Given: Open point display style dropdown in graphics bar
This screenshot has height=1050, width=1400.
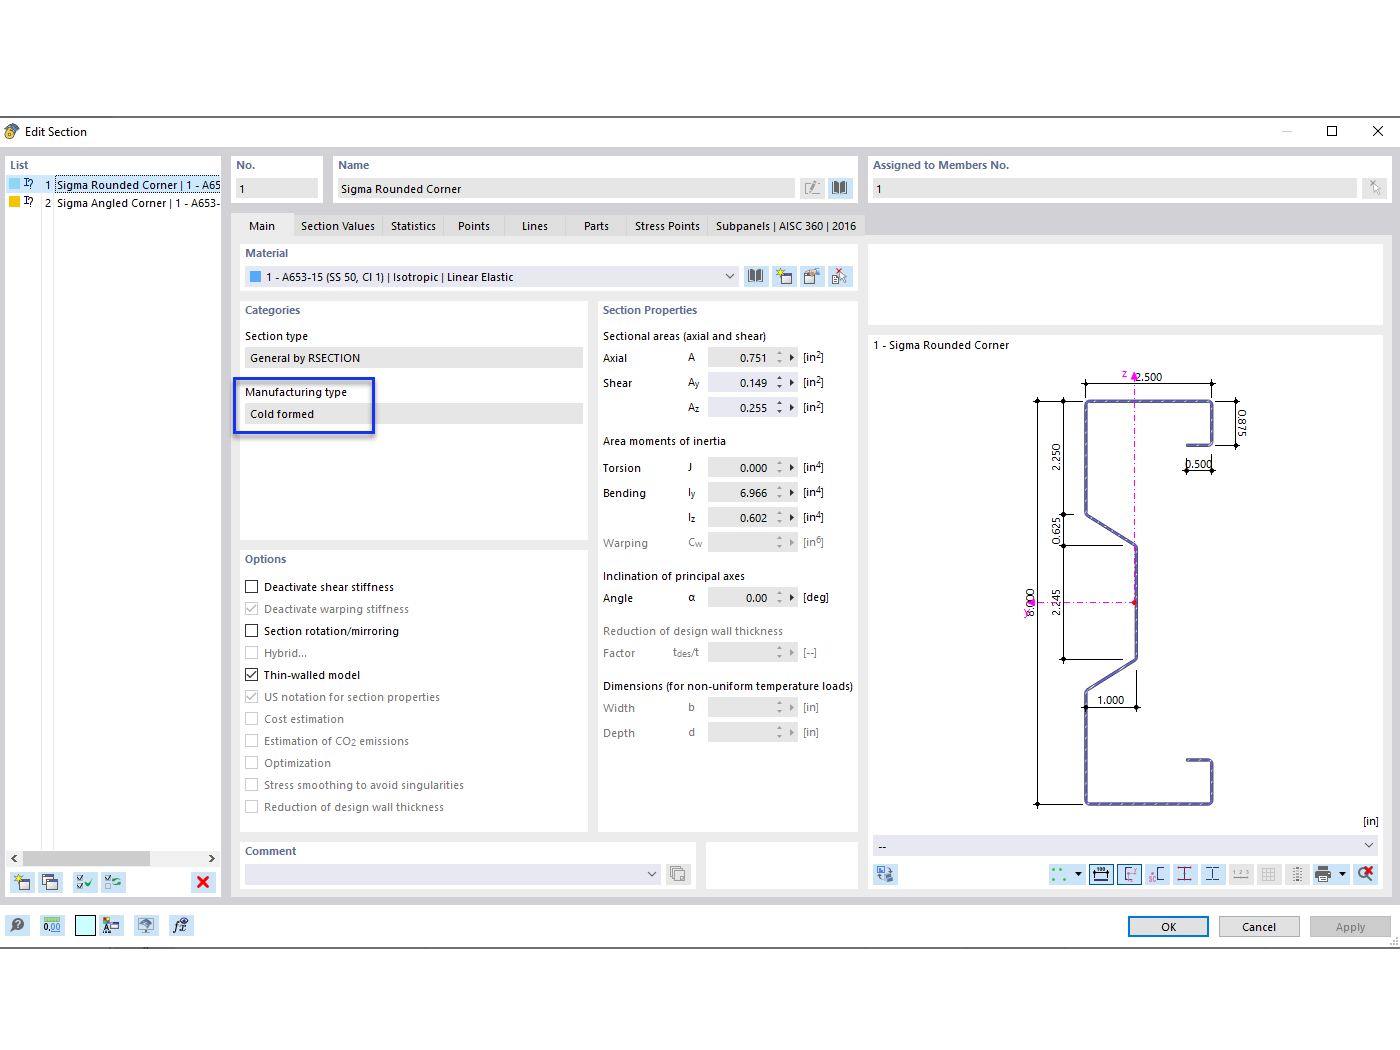Looking at the screenshot, I should tap(1079, 873).
